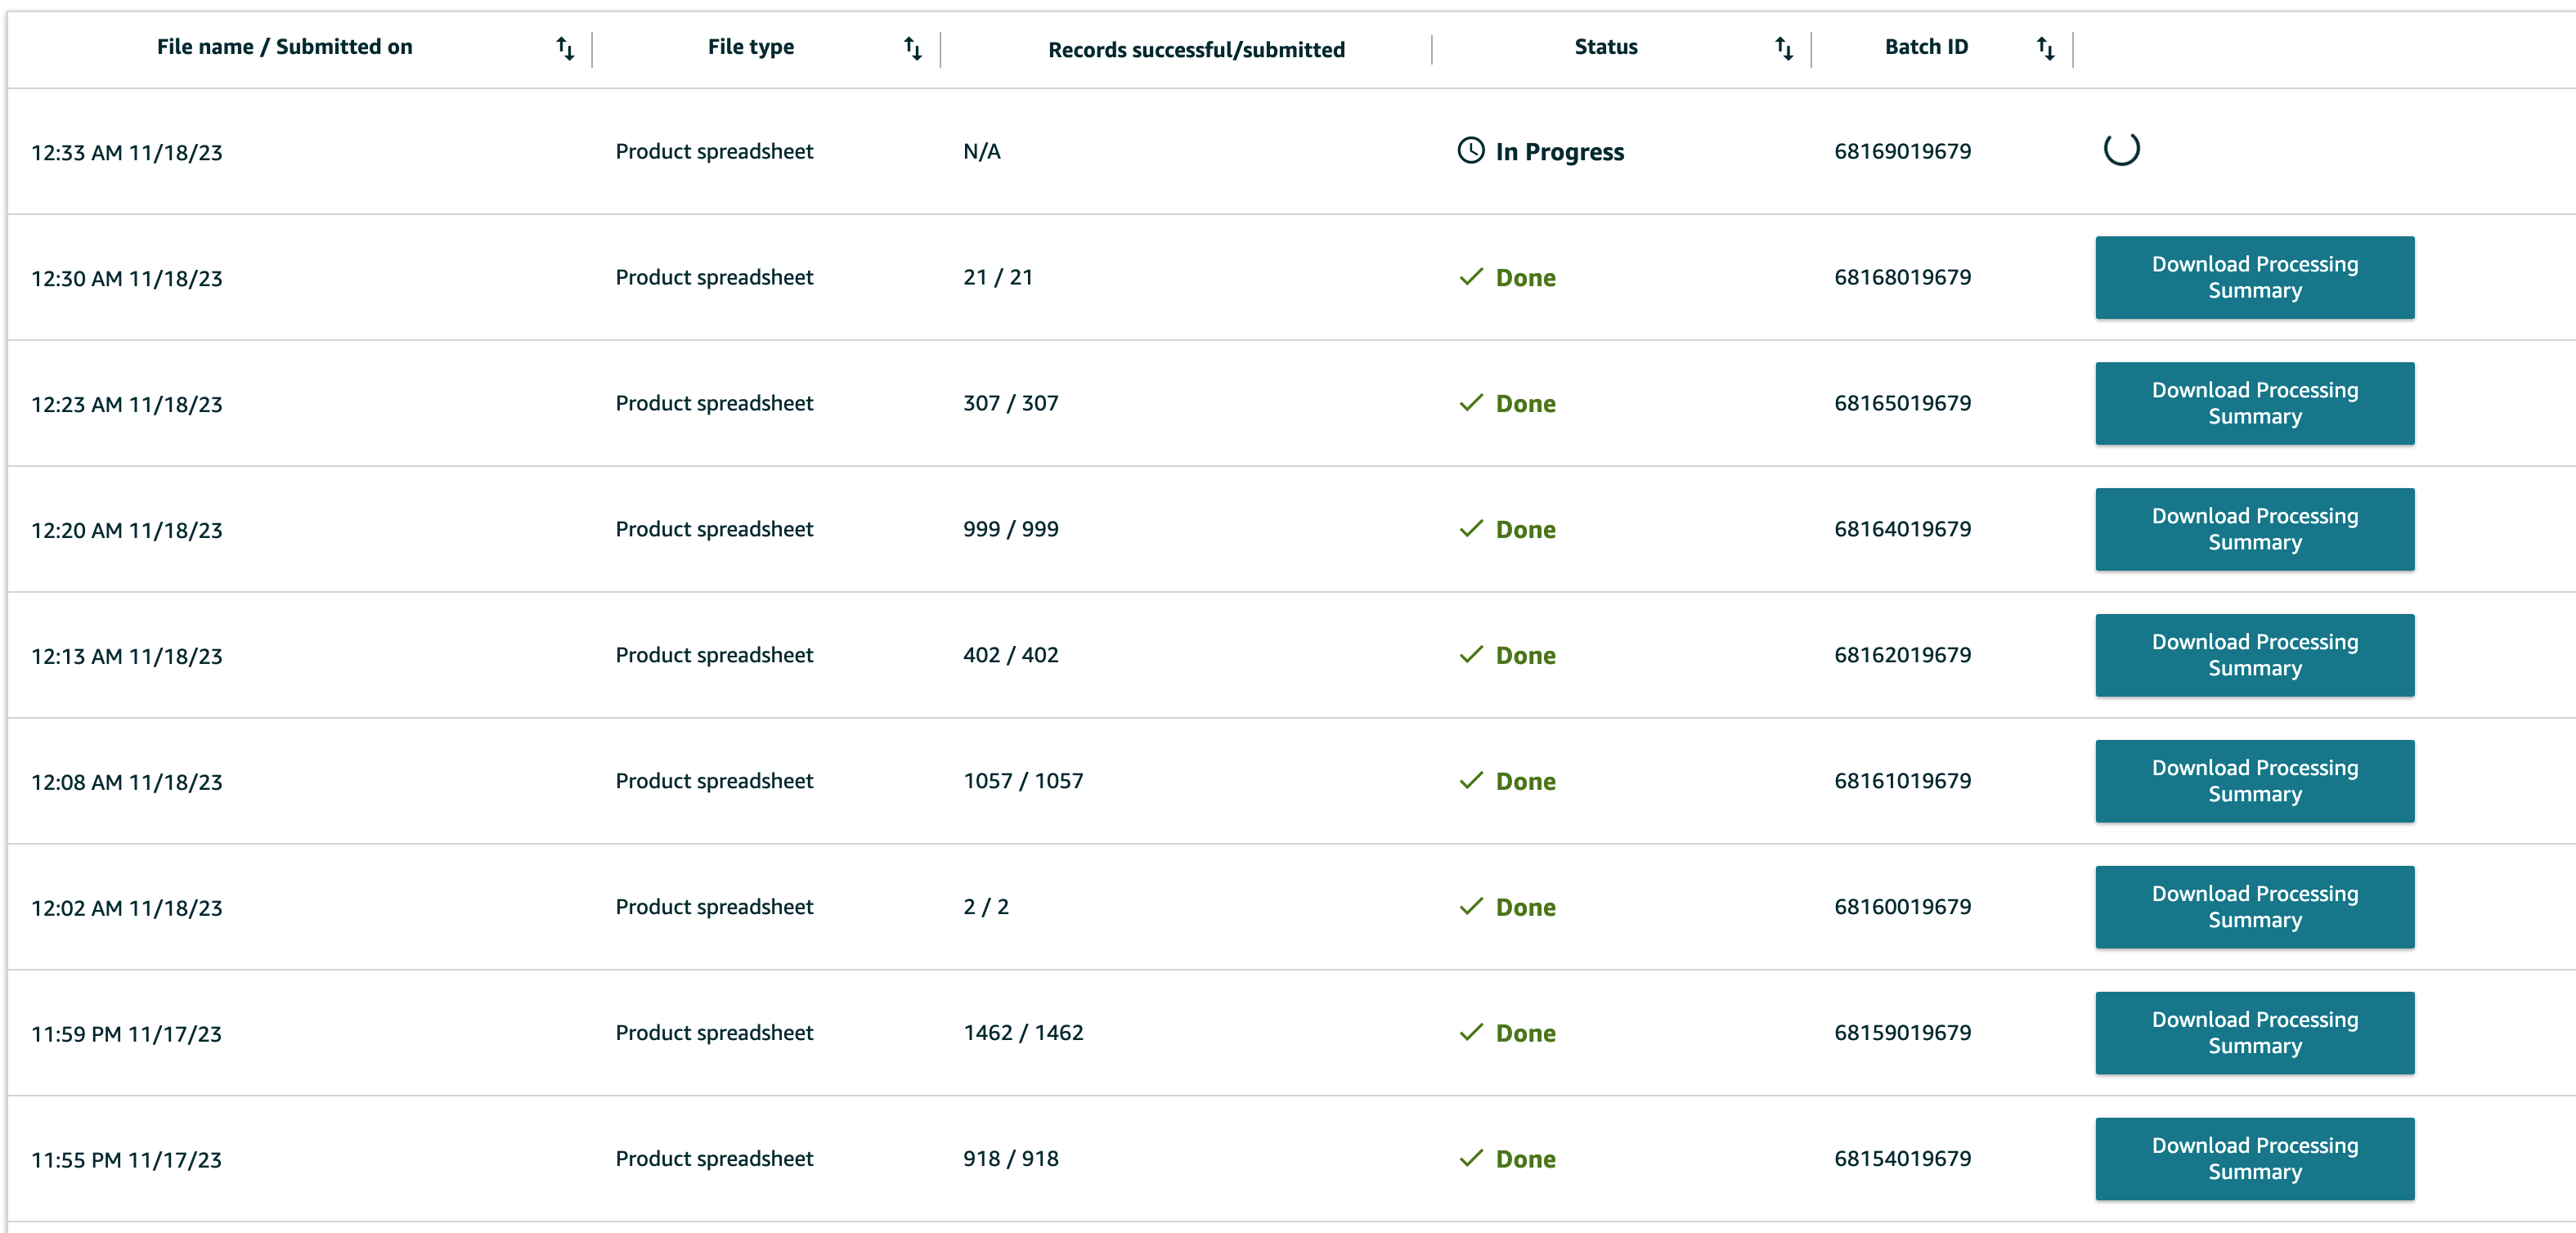Click the File type column header

point(750,47)
